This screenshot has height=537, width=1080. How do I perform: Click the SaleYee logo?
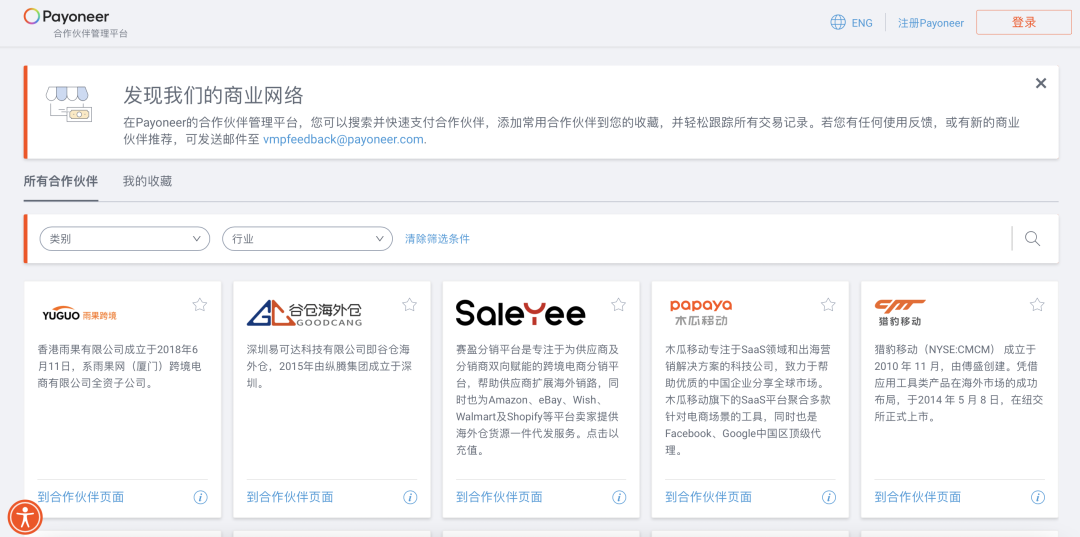(520, 313)
